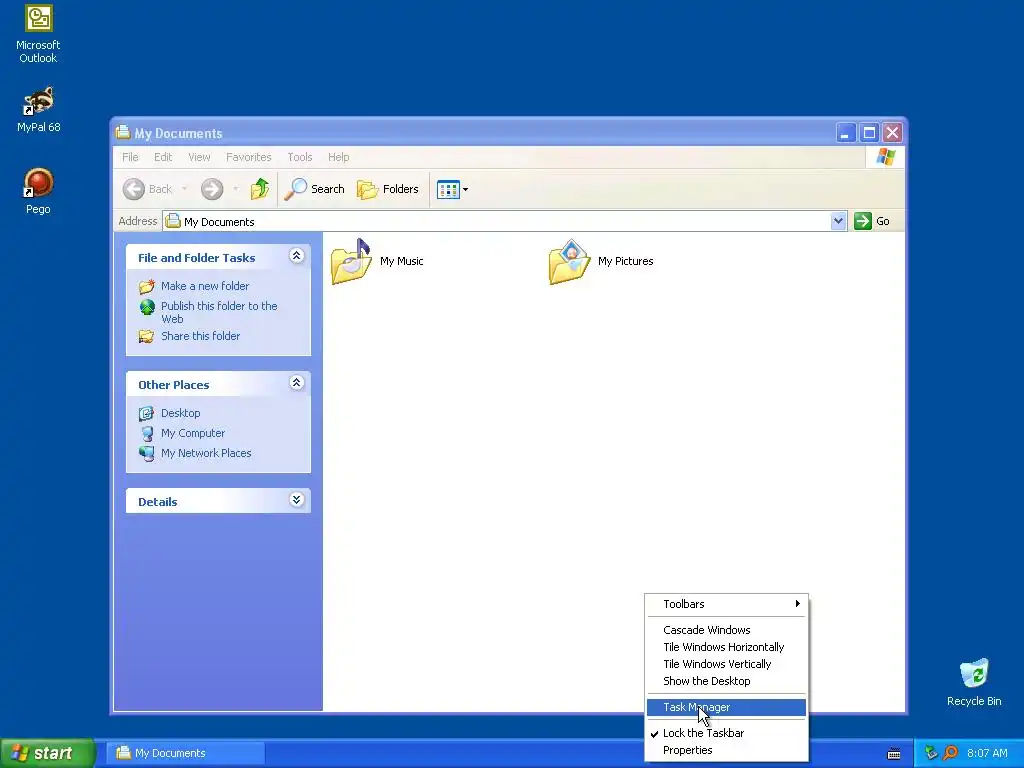Open the View menu
Image resolution: width=1024 pixels, height=768 pixels.
point(199,157)
